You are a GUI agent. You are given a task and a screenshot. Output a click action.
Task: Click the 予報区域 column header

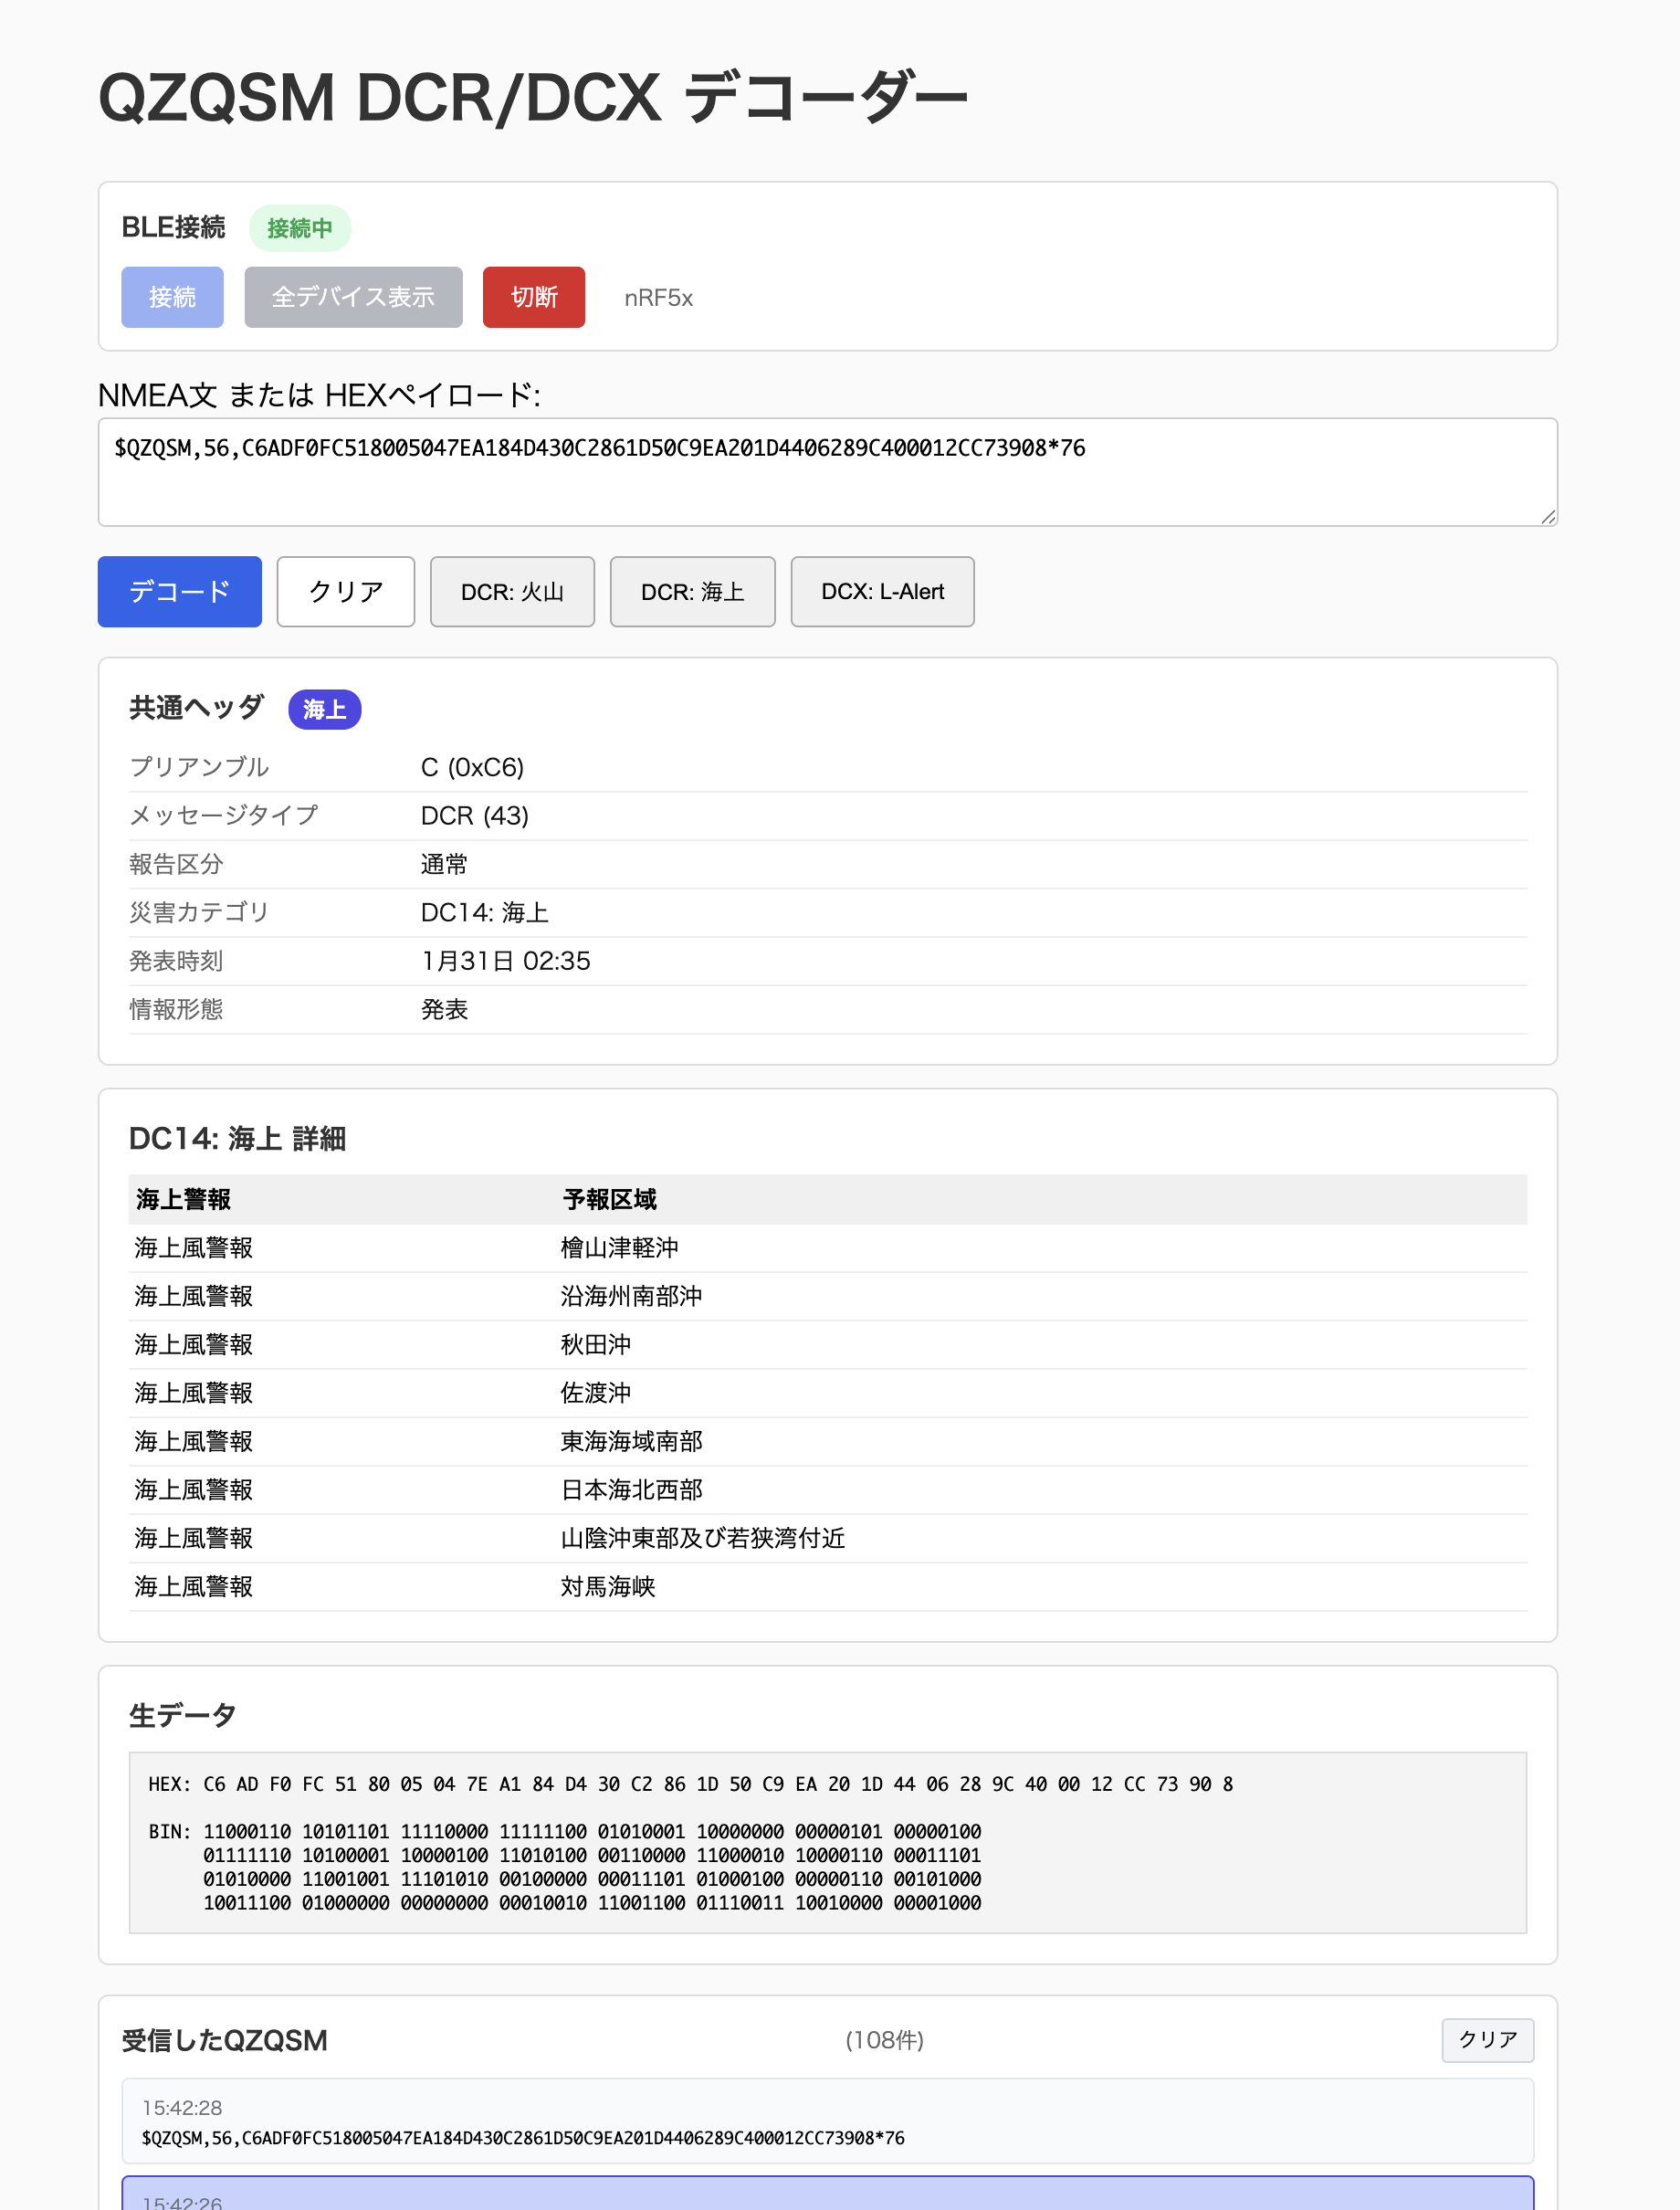point(609,1199)
